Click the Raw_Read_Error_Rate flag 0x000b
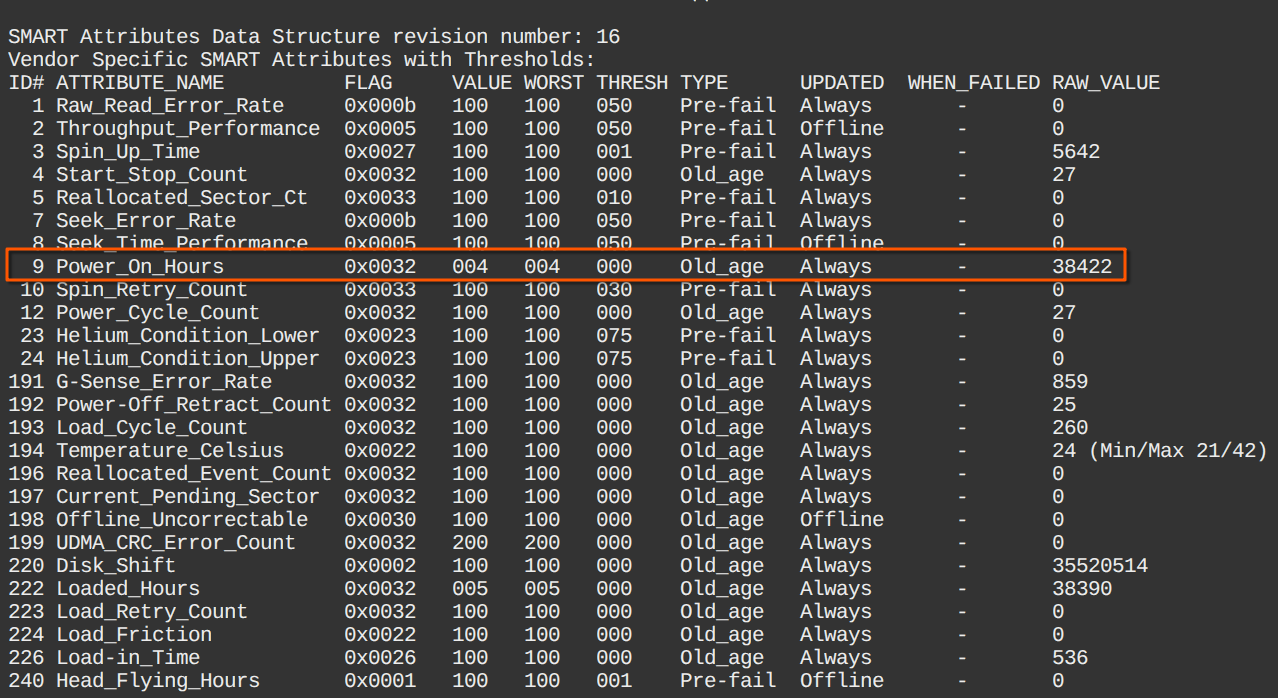This screenshot has width=1278, height=698. pyautogui.click(x=380, y=106)
